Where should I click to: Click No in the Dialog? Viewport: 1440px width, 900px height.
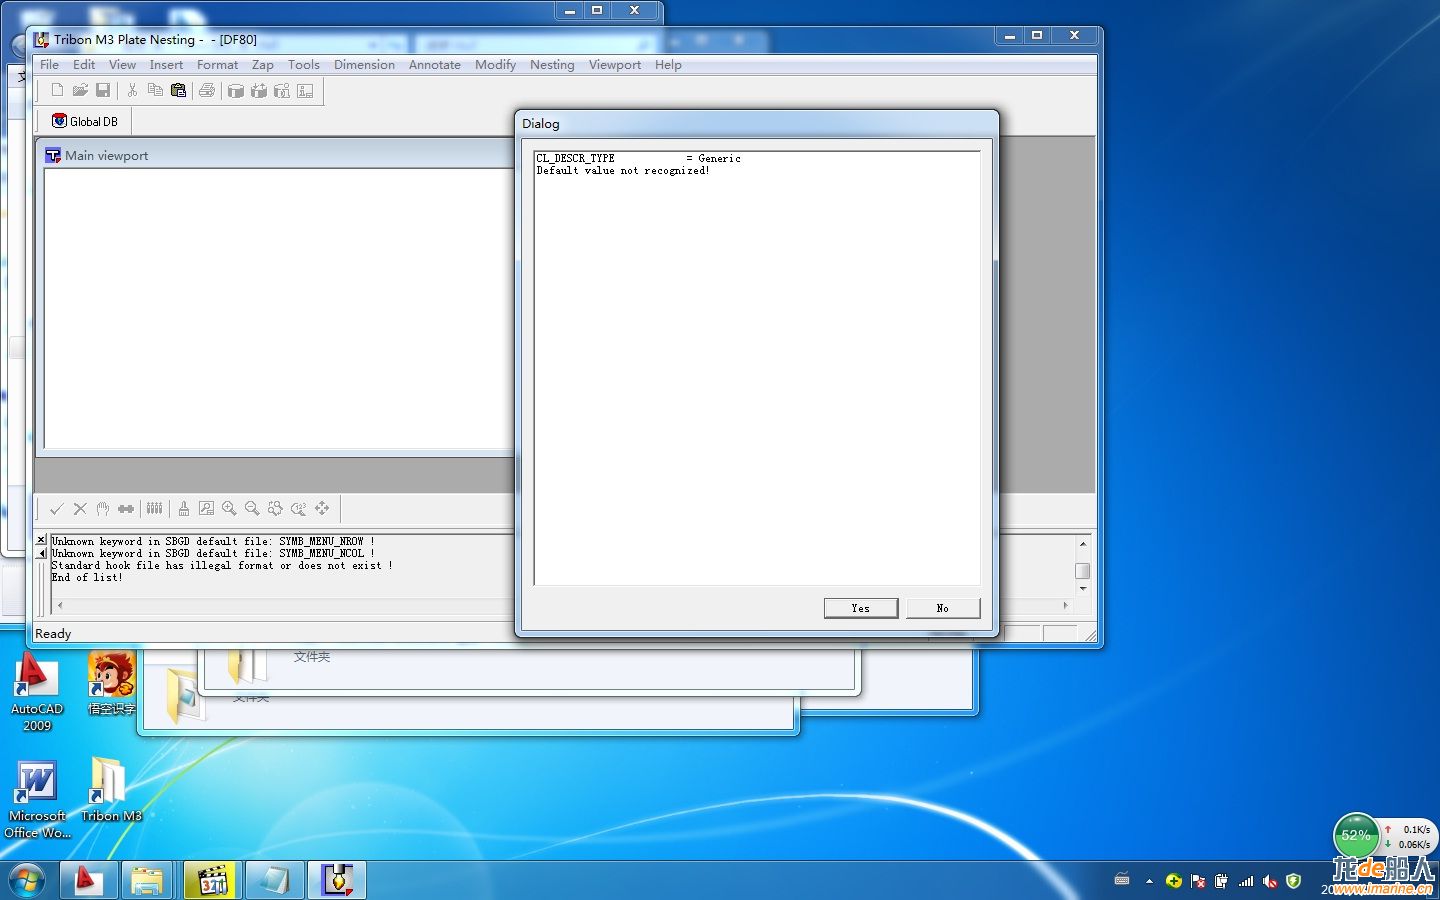tap(943, 608)
